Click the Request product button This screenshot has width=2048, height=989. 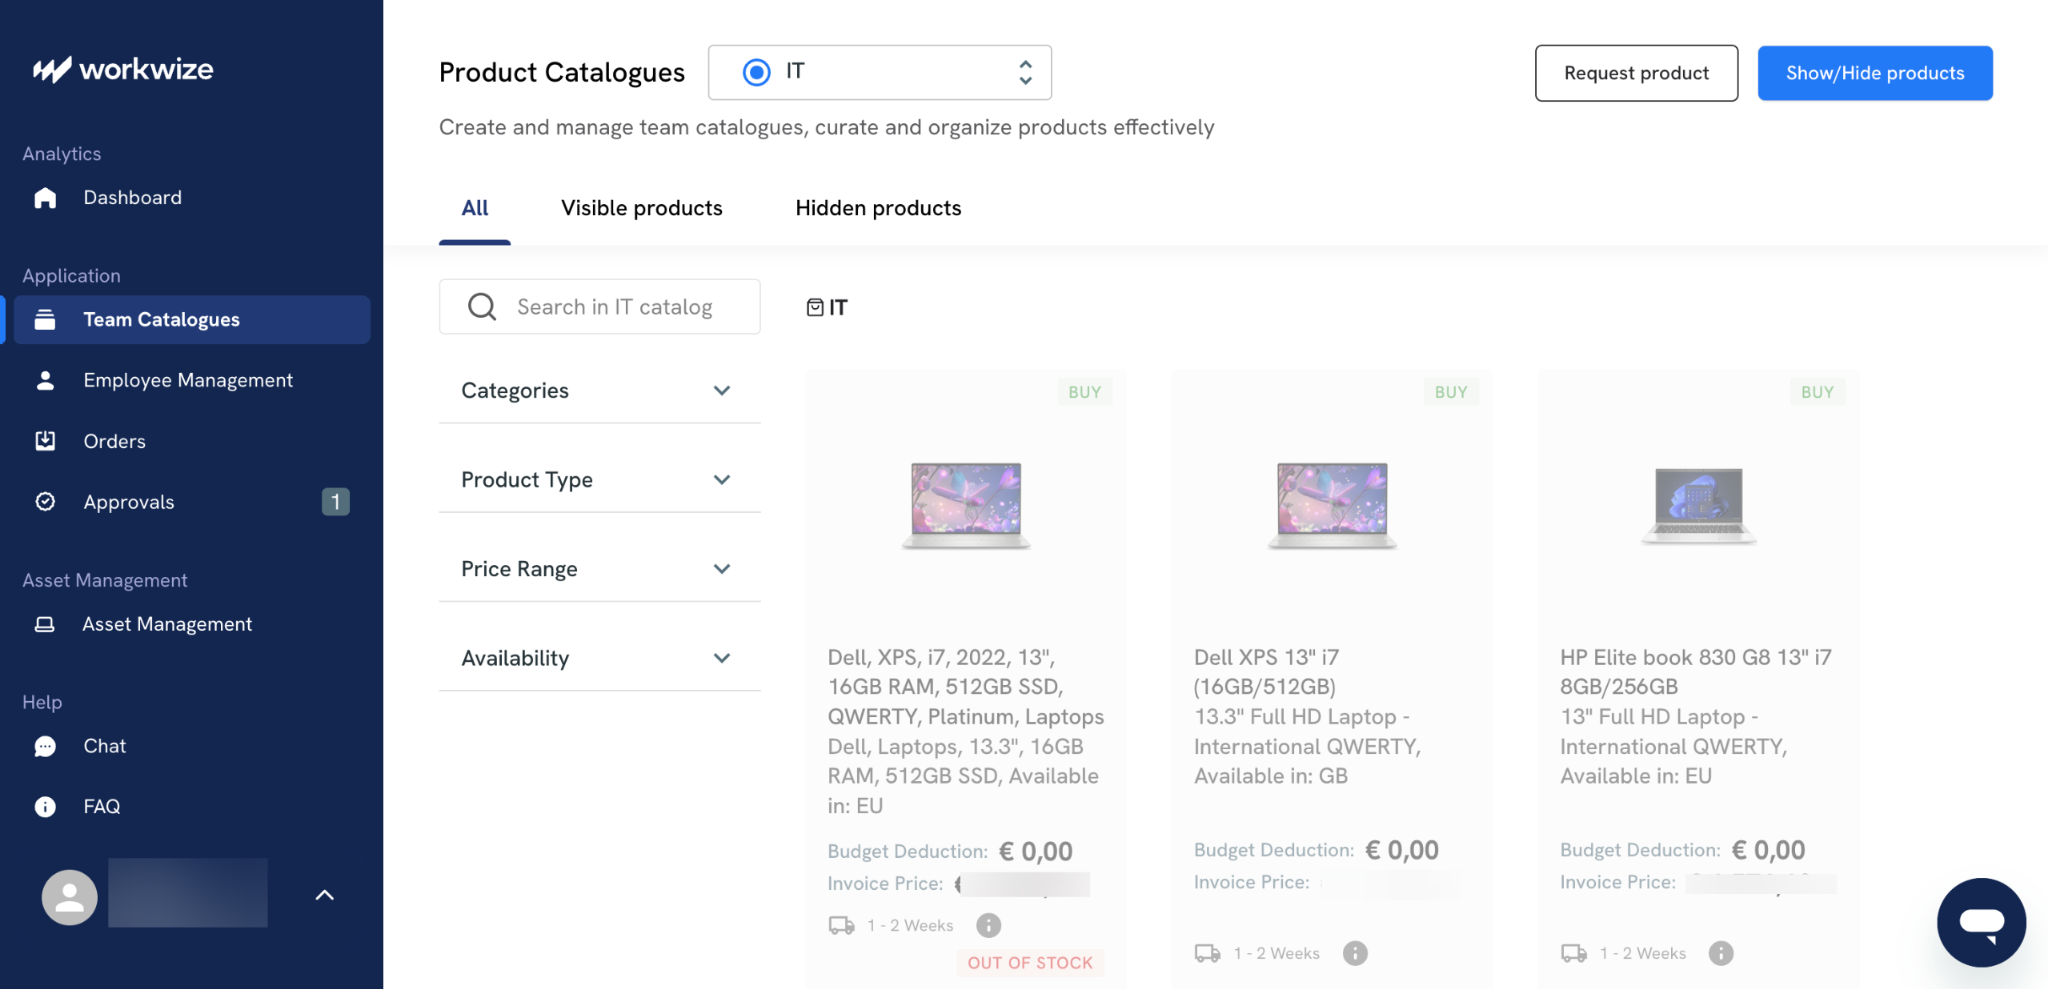point(1636,73)
